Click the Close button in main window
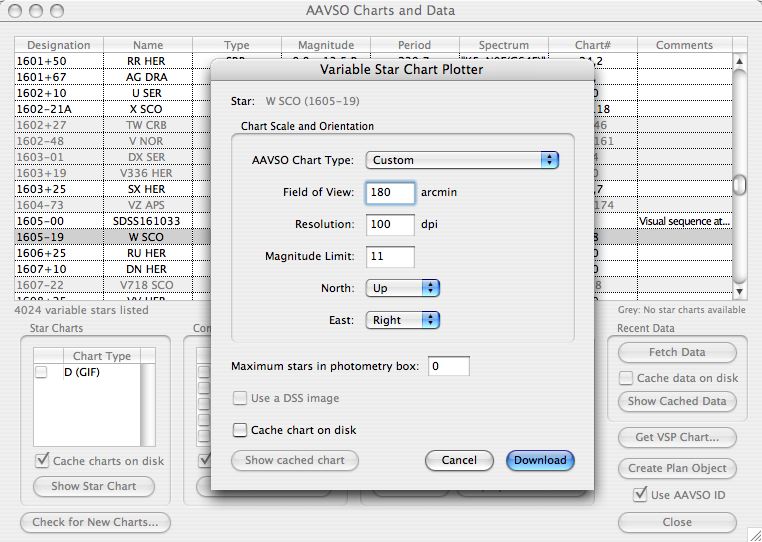Image resolution: width=762 pixels, height=542 pixels. (677, 522)
